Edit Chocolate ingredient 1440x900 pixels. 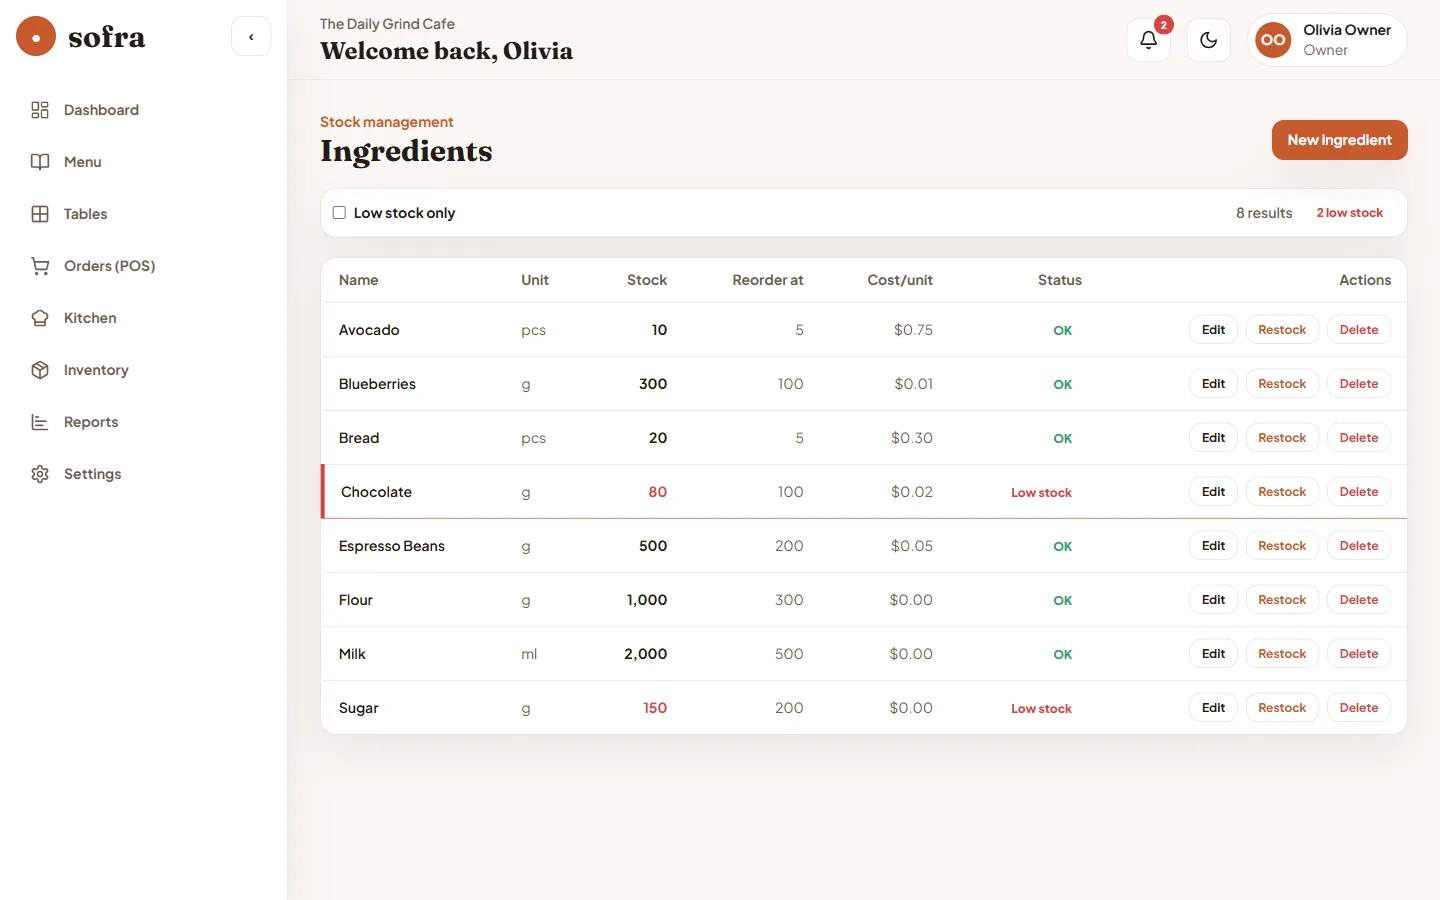(x=1213, y=492)
